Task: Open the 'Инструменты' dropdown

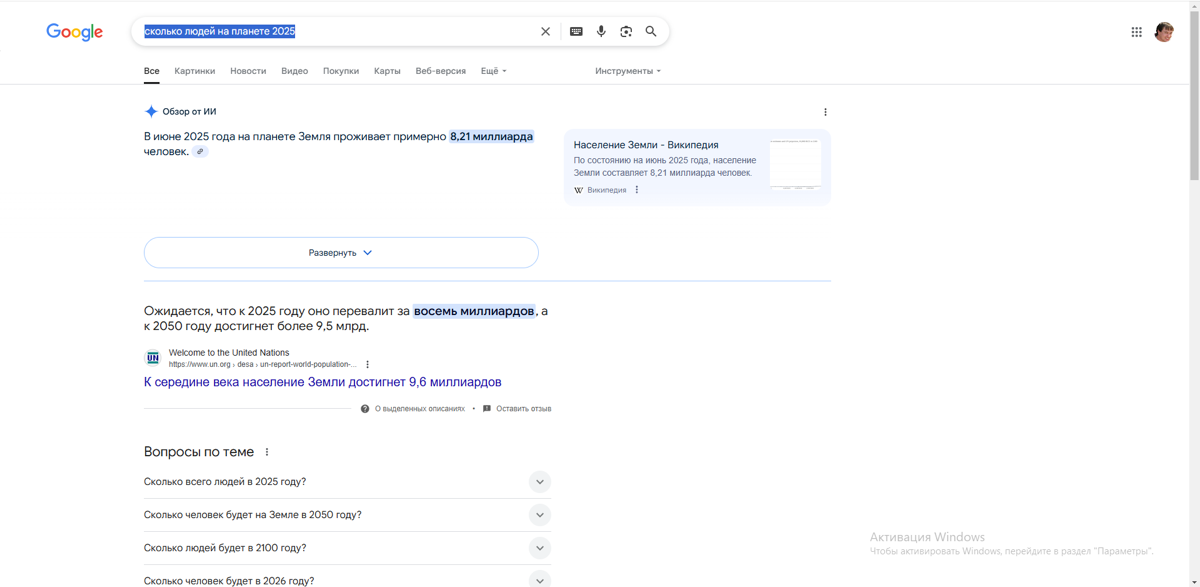Action: tap(628, 71)
